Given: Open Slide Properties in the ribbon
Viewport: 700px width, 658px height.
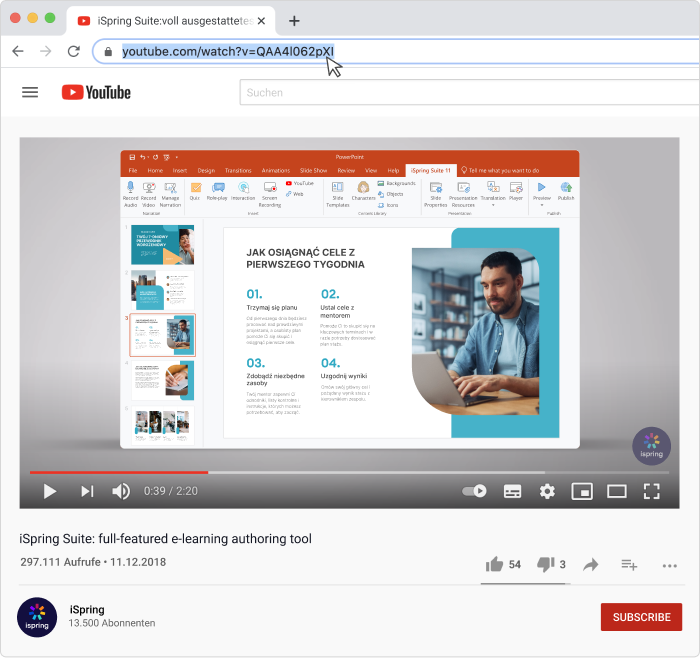Looking at the screenshot, I should [435, 195].
